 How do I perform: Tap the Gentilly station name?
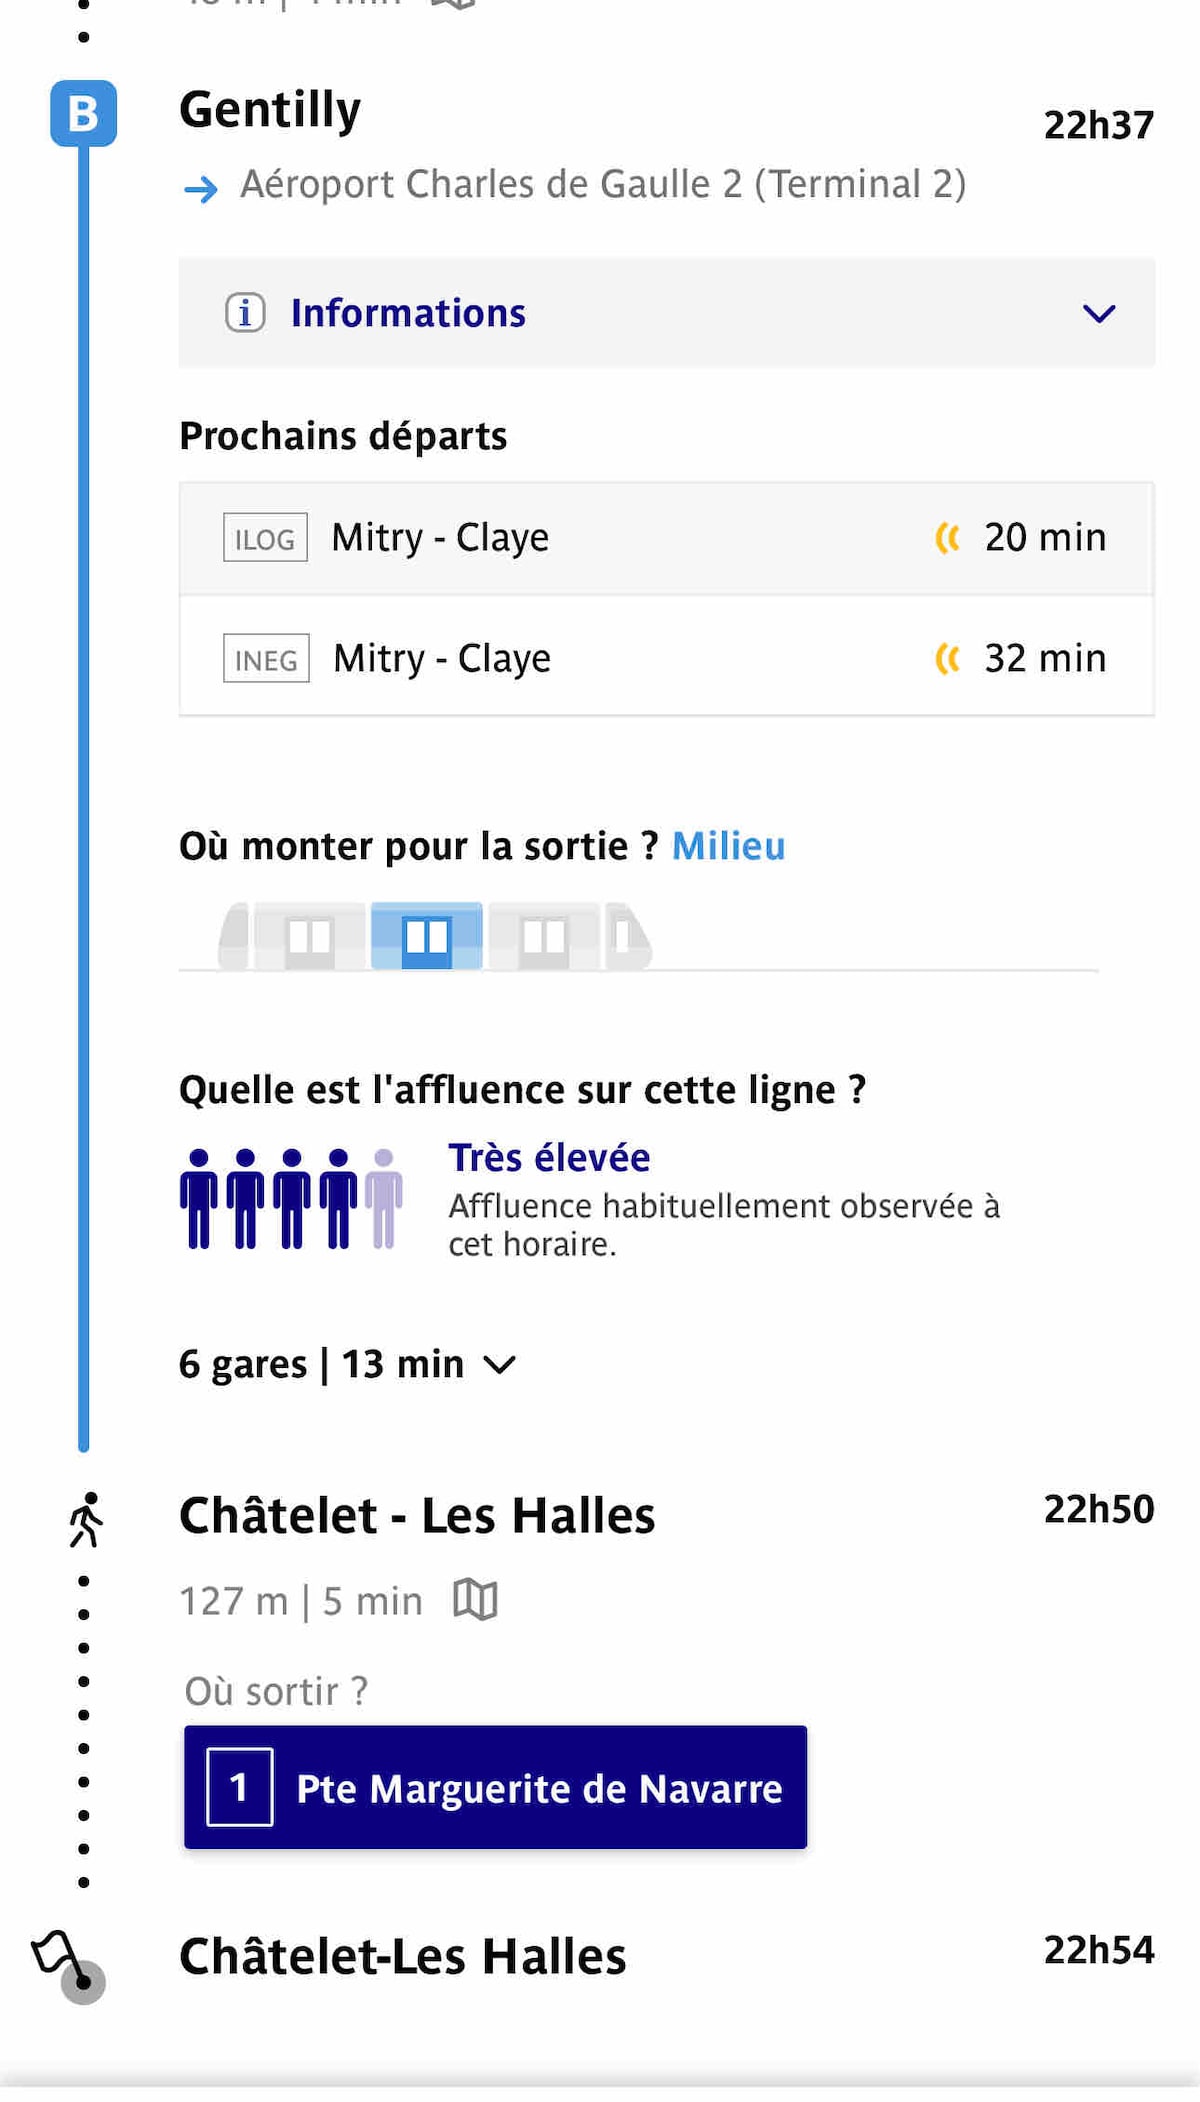coord(270,110)
